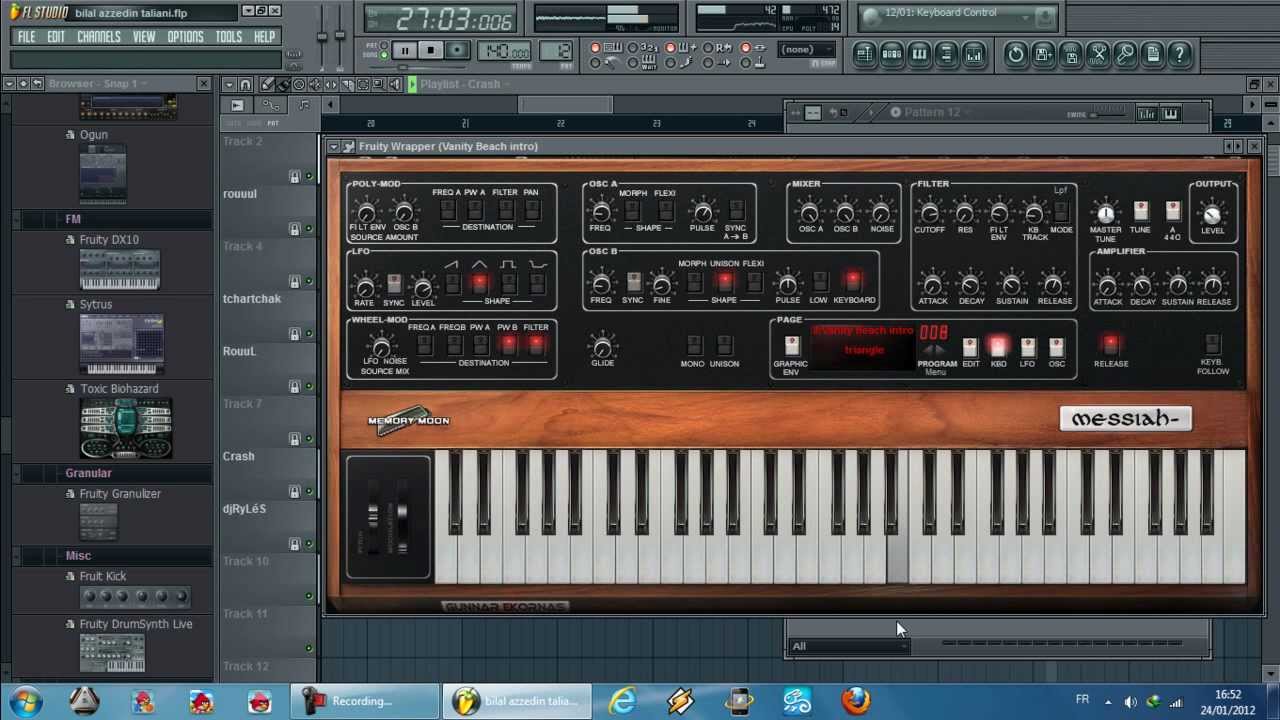
Task: Click the save new version icon
Action: click(1043, 54)
